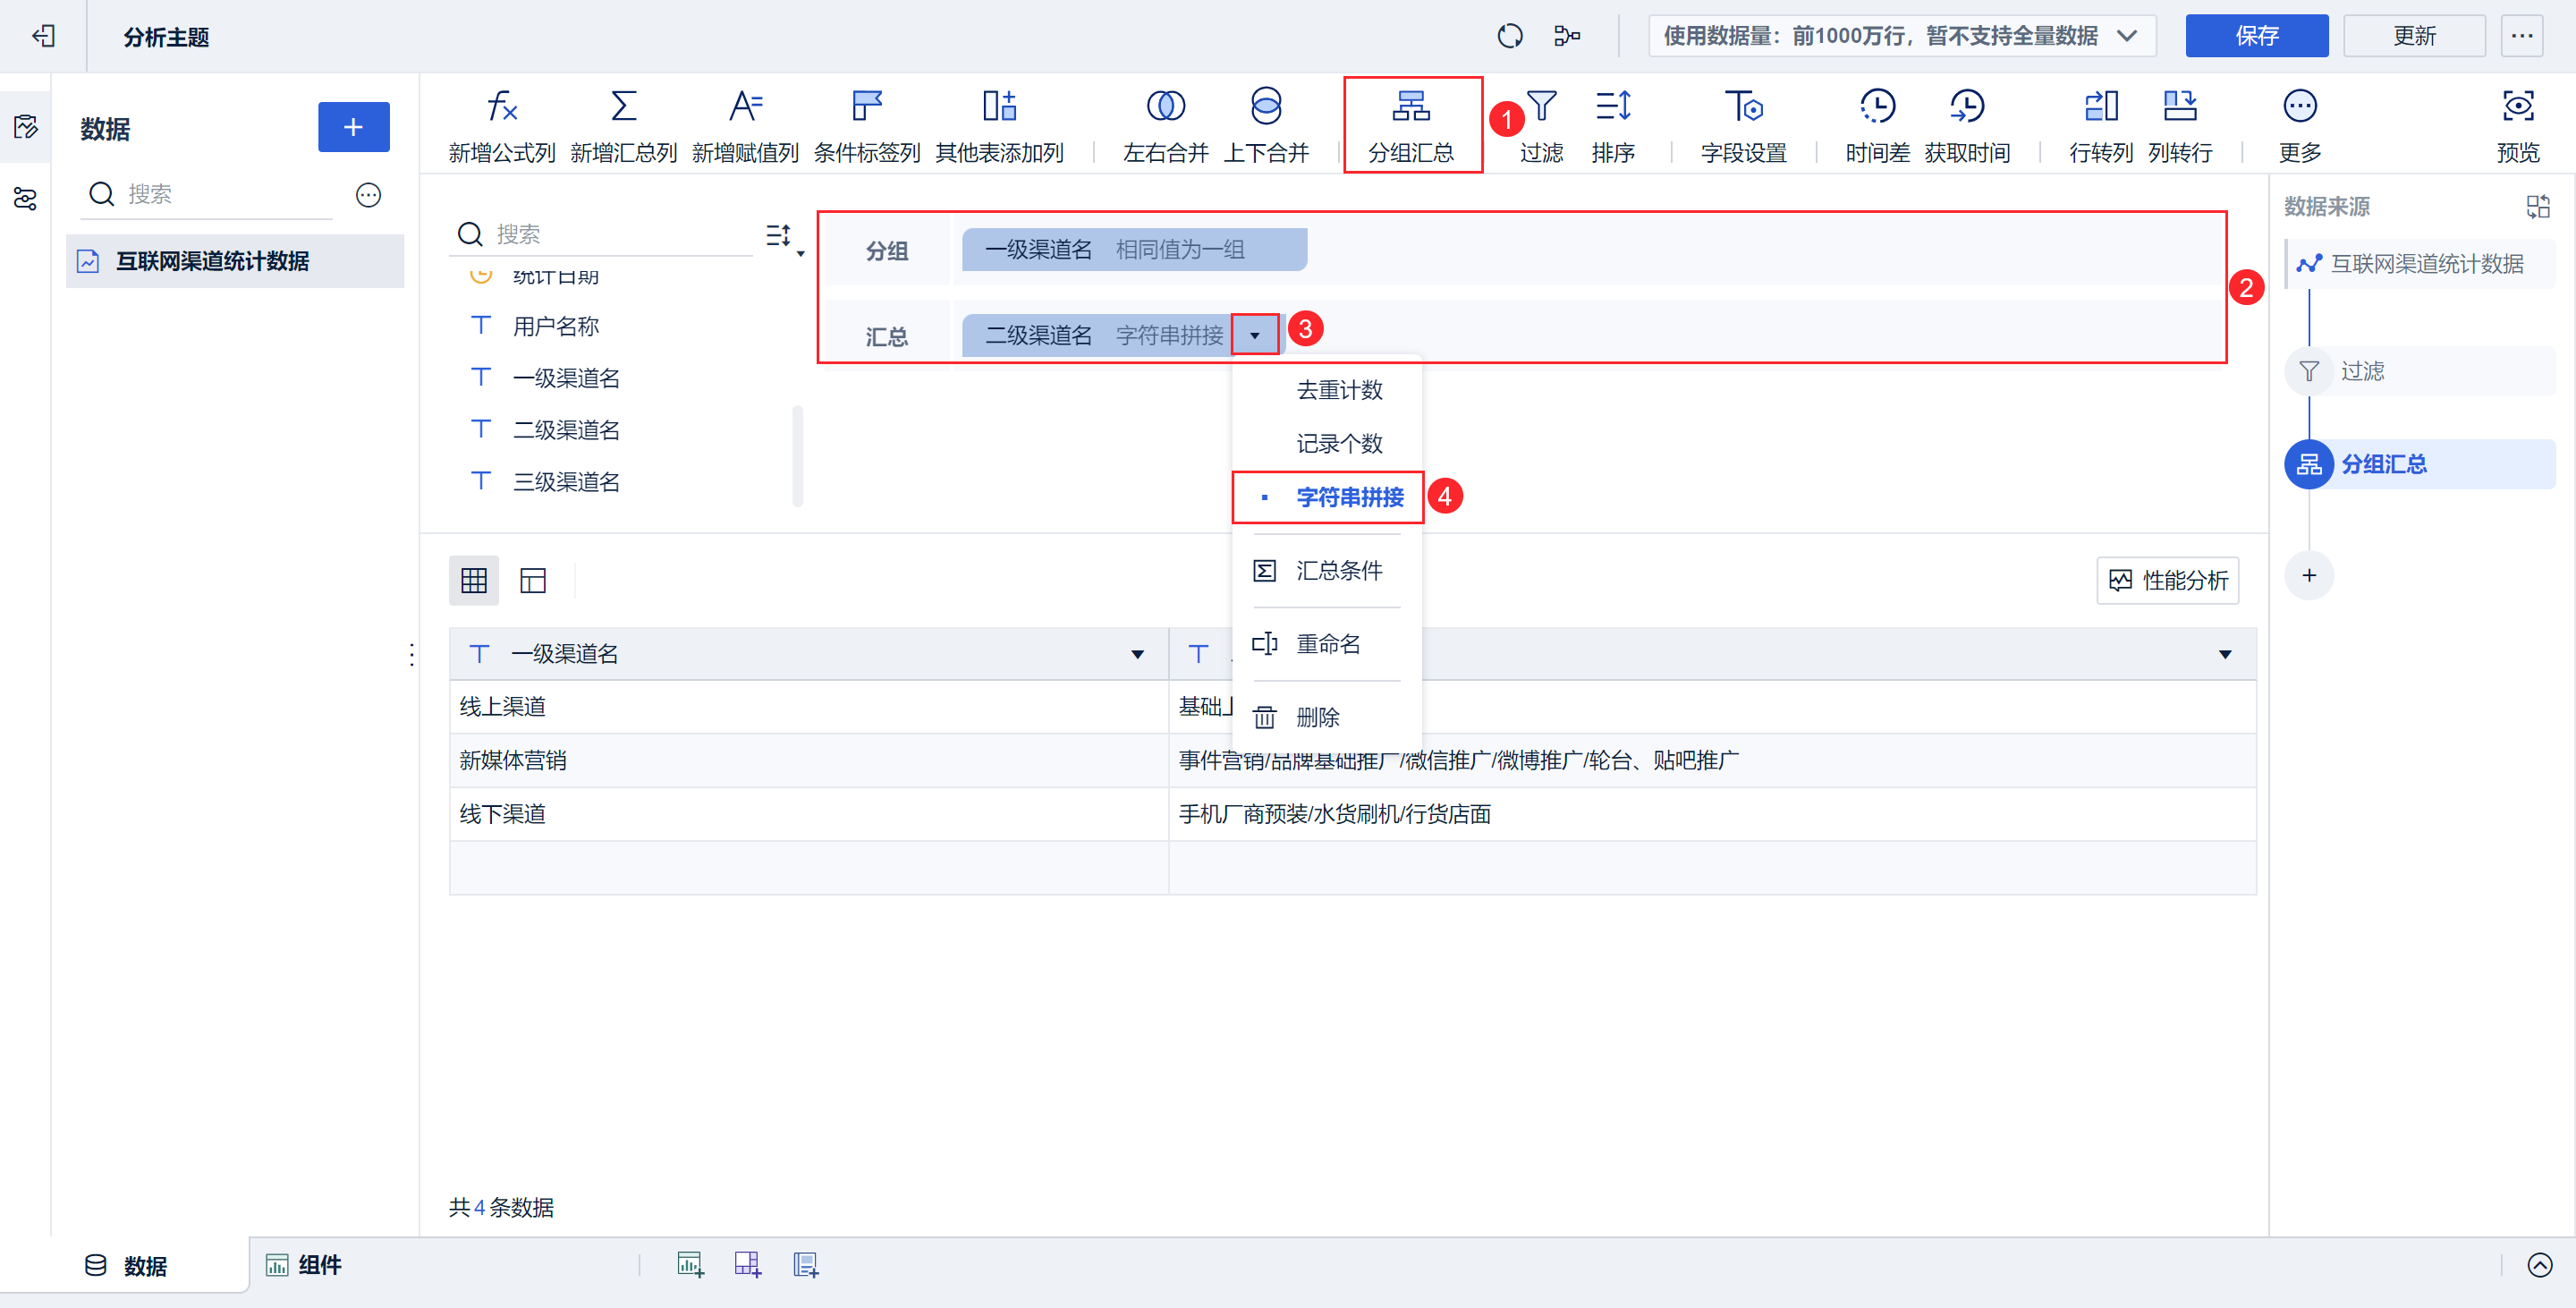Open the 过滤 filter tool in toolbar

point(1541,106)
